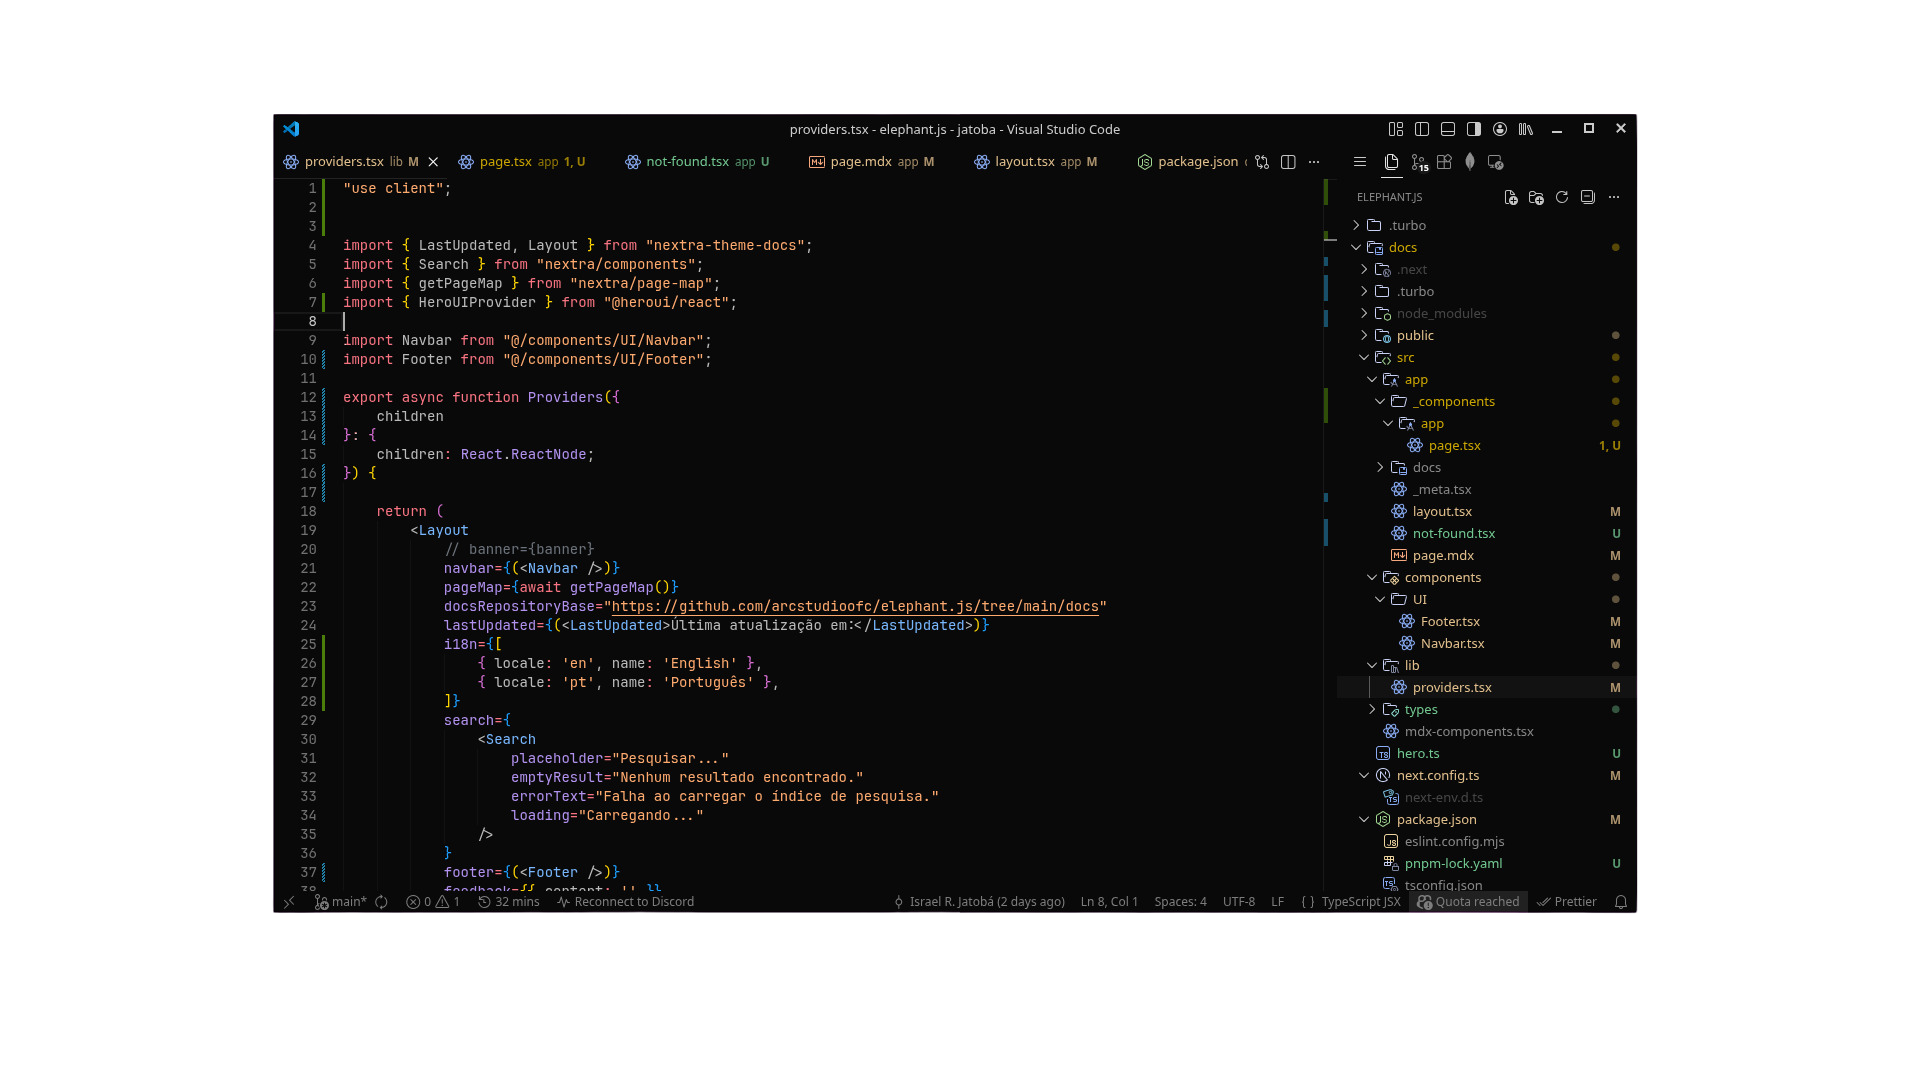This screenshot has width=1920, height=1080.
Task: Switch to page.mdx tab
Action: coord(860,161)
